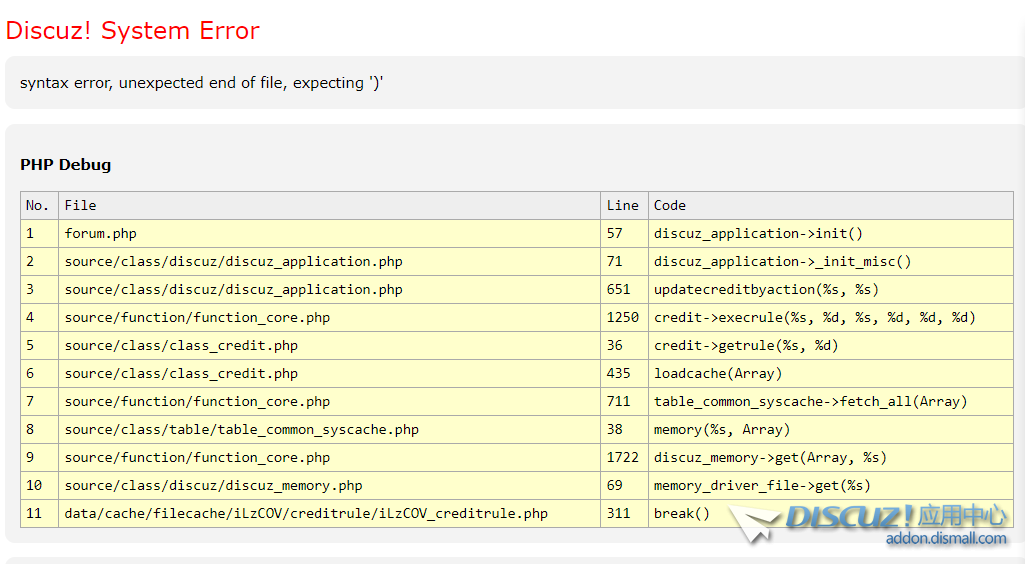
Task: Select 'table_common_syscache->fetch_all(Array)' code cell
Action: pos(831,402)
